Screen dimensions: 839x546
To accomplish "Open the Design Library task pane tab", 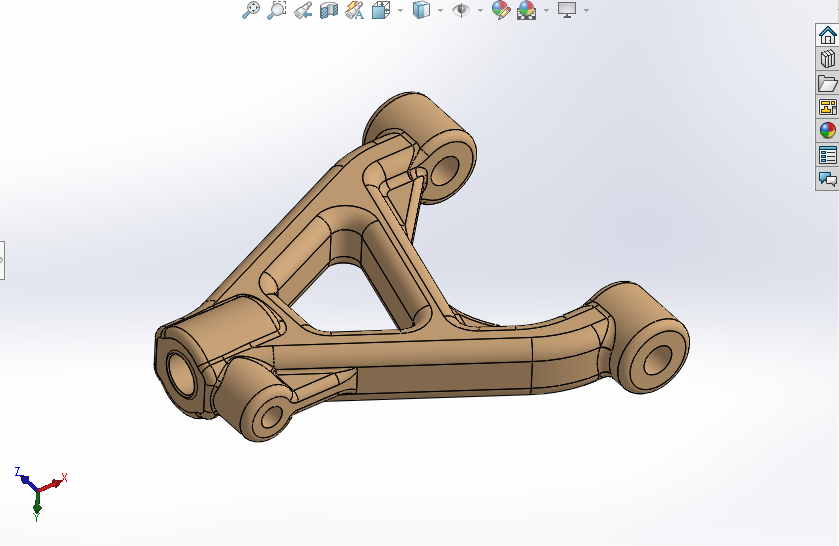I will pos(827,59).
